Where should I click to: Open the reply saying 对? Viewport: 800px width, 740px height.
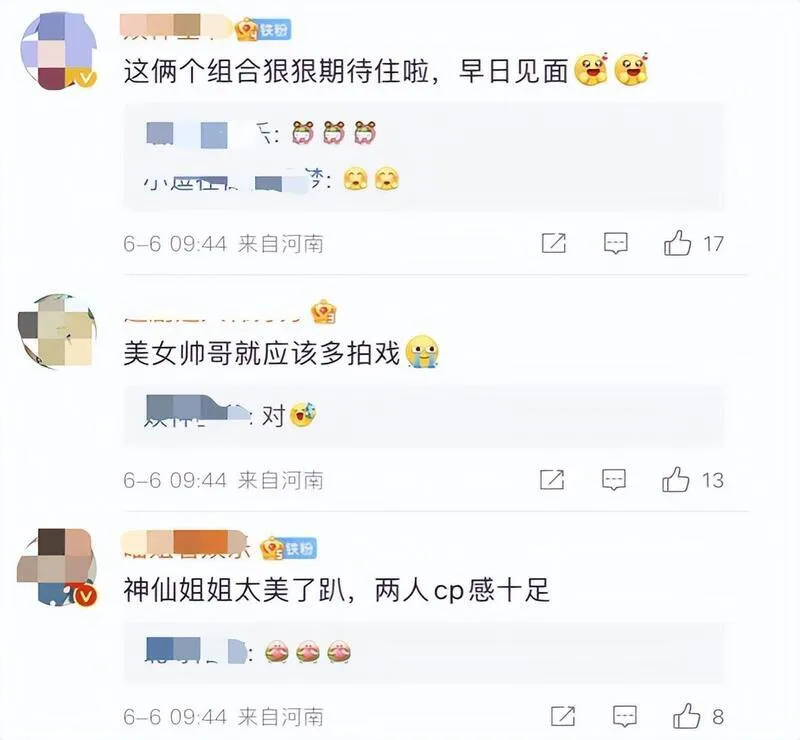pyautogui.click(x=231, y=415)
